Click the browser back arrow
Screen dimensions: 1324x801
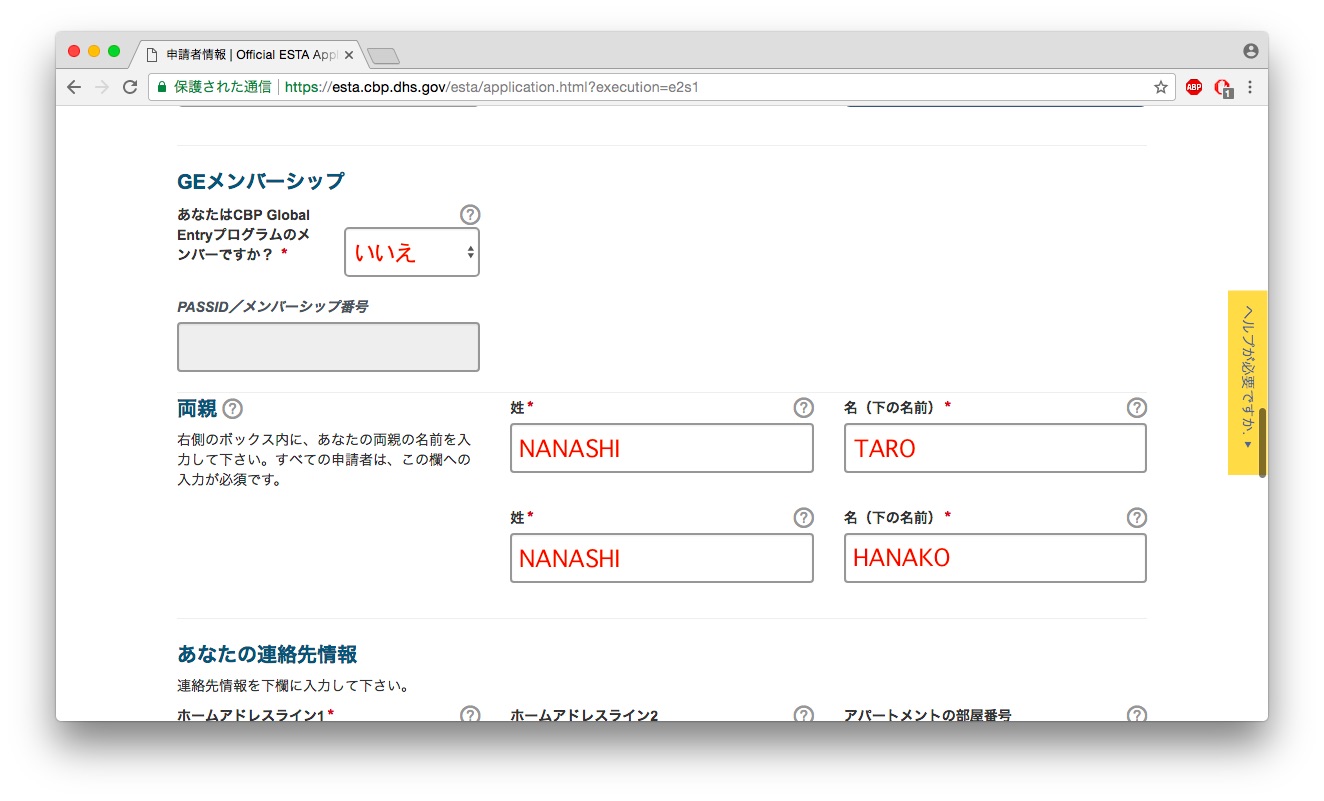(74, 87)
